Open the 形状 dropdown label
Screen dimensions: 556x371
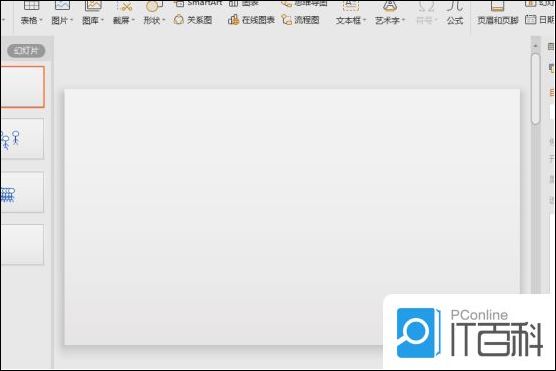coord(154,21)
